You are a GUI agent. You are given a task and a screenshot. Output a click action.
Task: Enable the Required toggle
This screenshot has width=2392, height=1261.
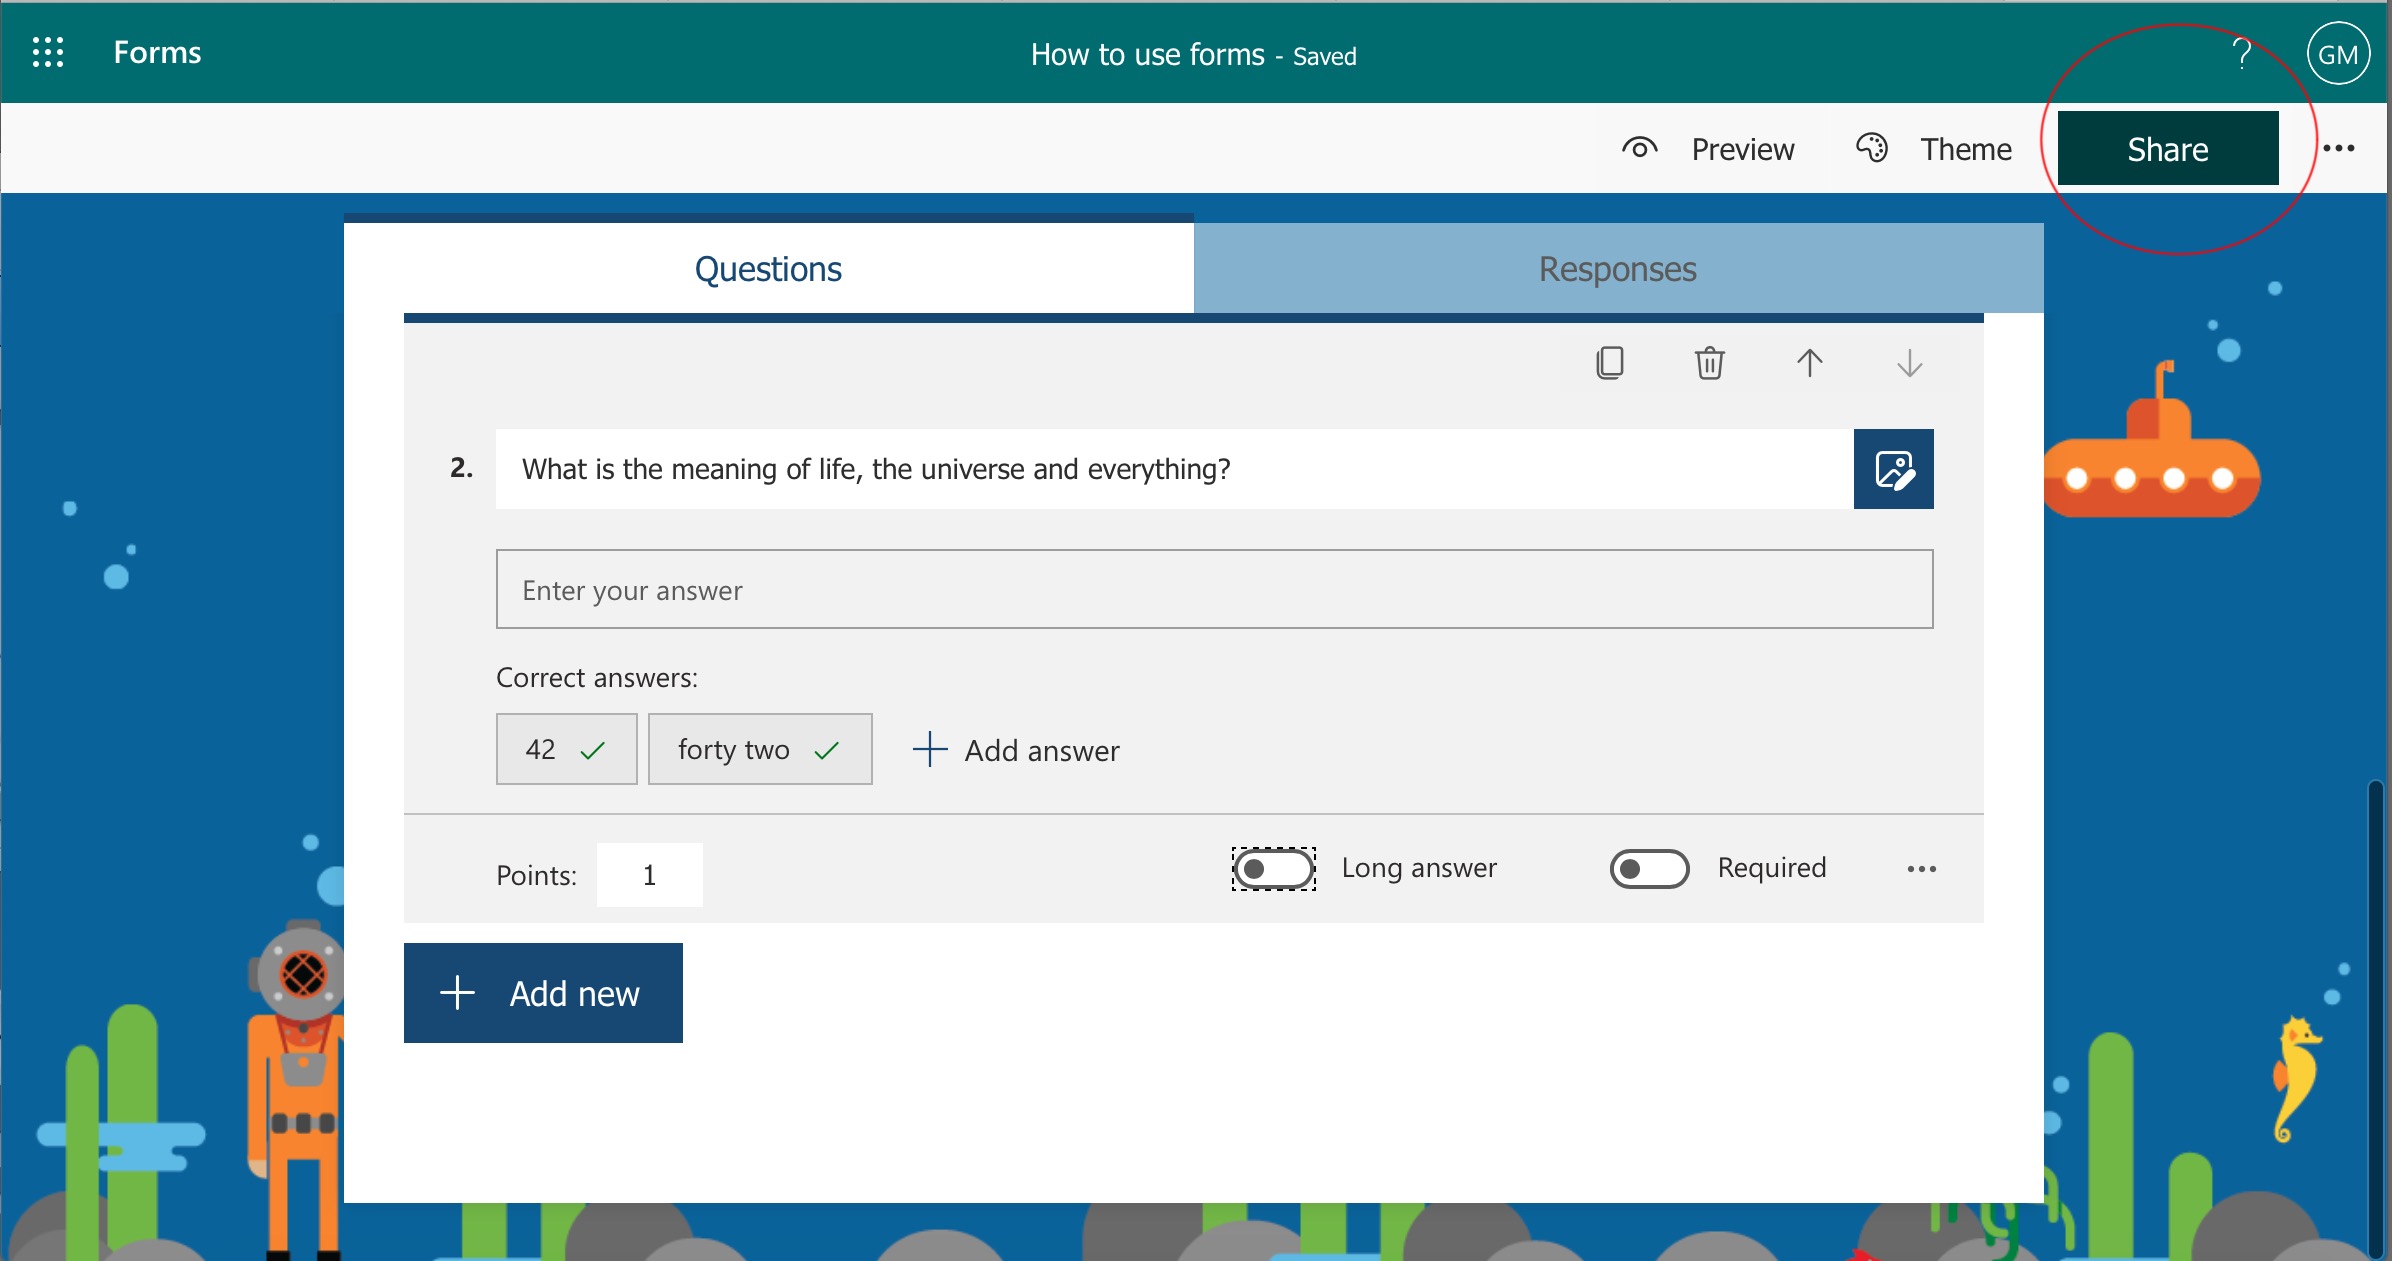pos(1649,868)
